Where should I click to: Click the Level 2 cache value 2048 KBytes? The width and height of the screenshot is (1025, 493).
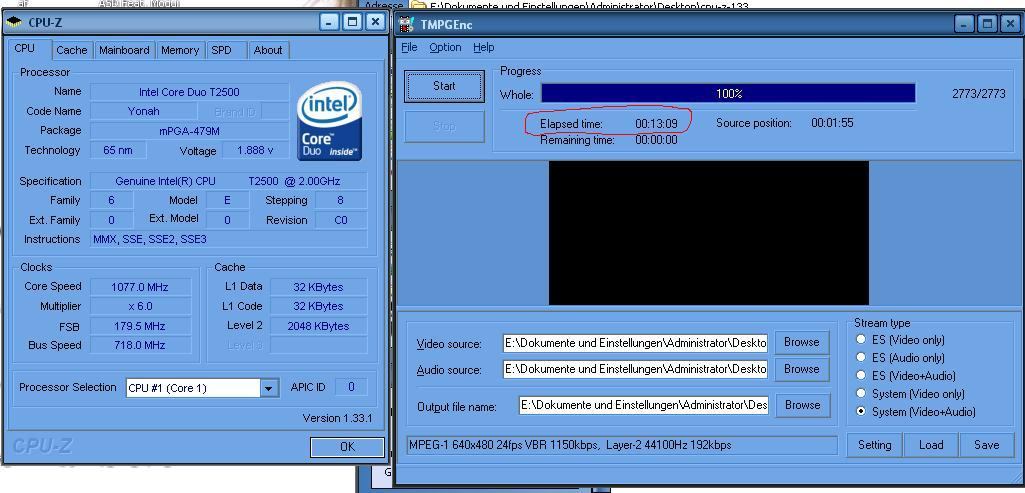click(x=319, y=326)
